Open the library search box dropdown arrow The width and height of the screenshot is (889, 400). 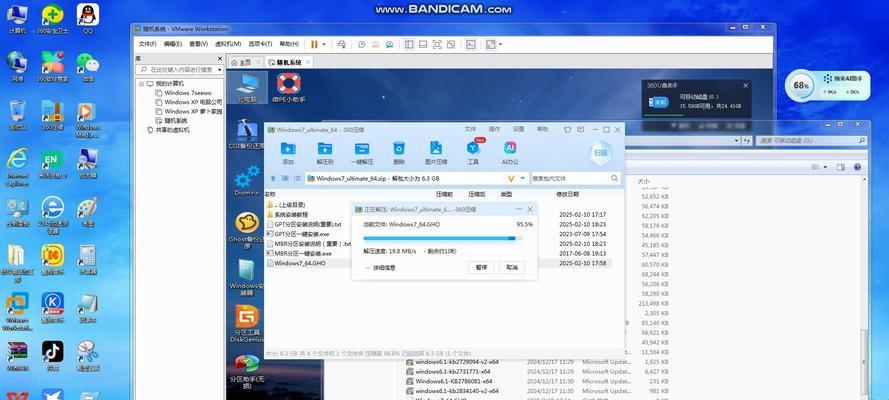click(x=219, y=69)
